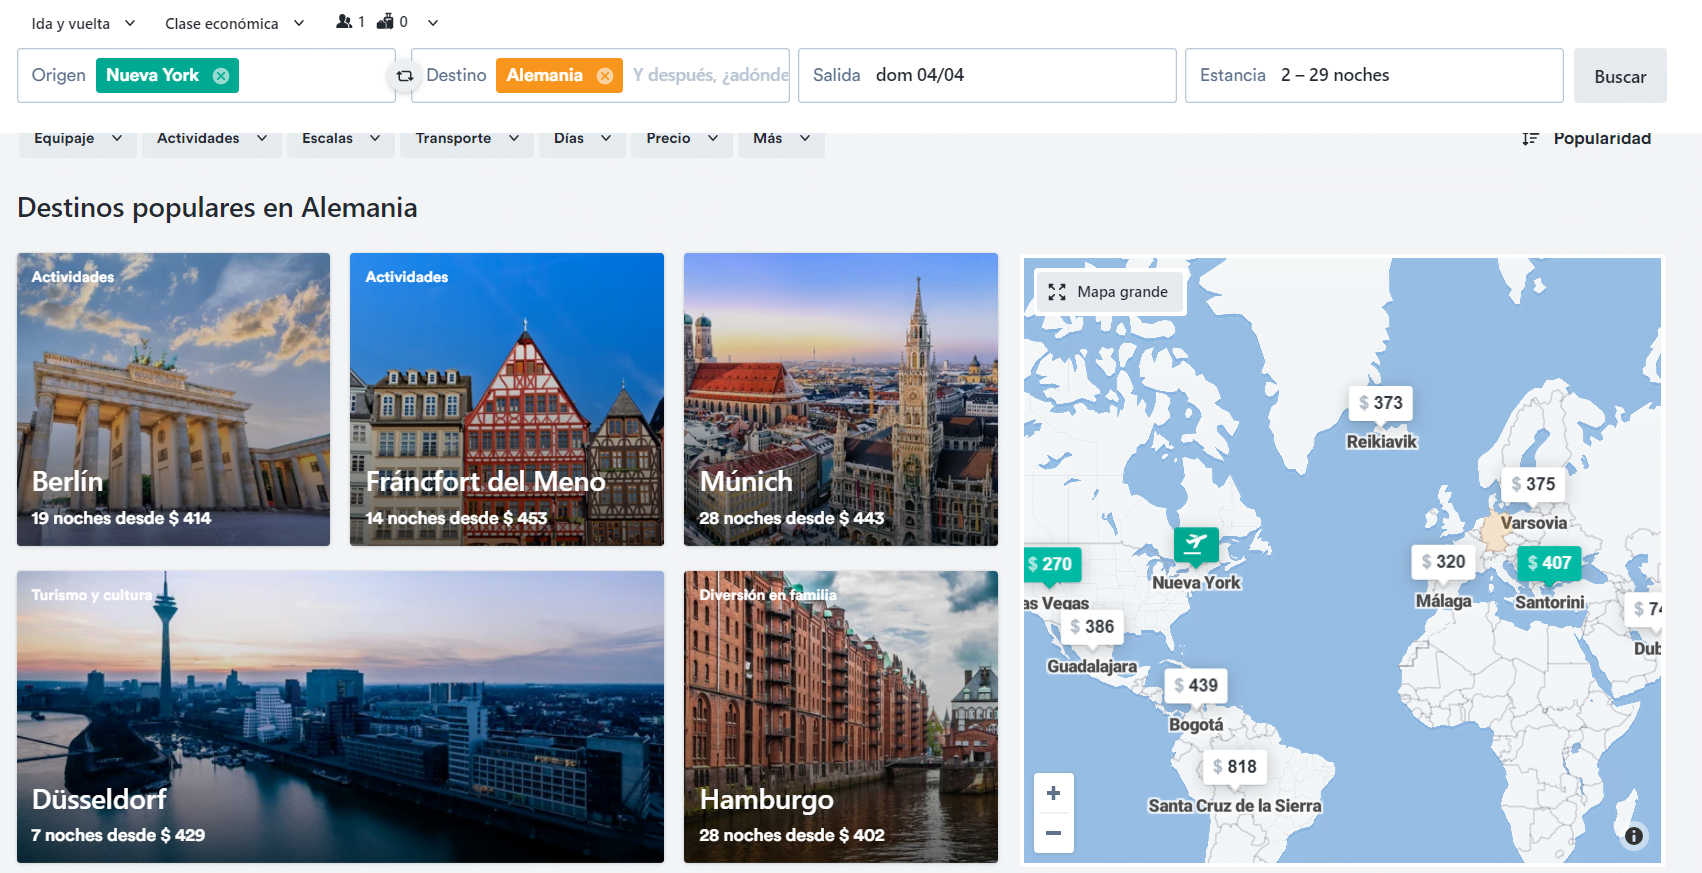Click the Estancia nights field
This screenshot has height=873, width=1702.
click(1374, 76)
